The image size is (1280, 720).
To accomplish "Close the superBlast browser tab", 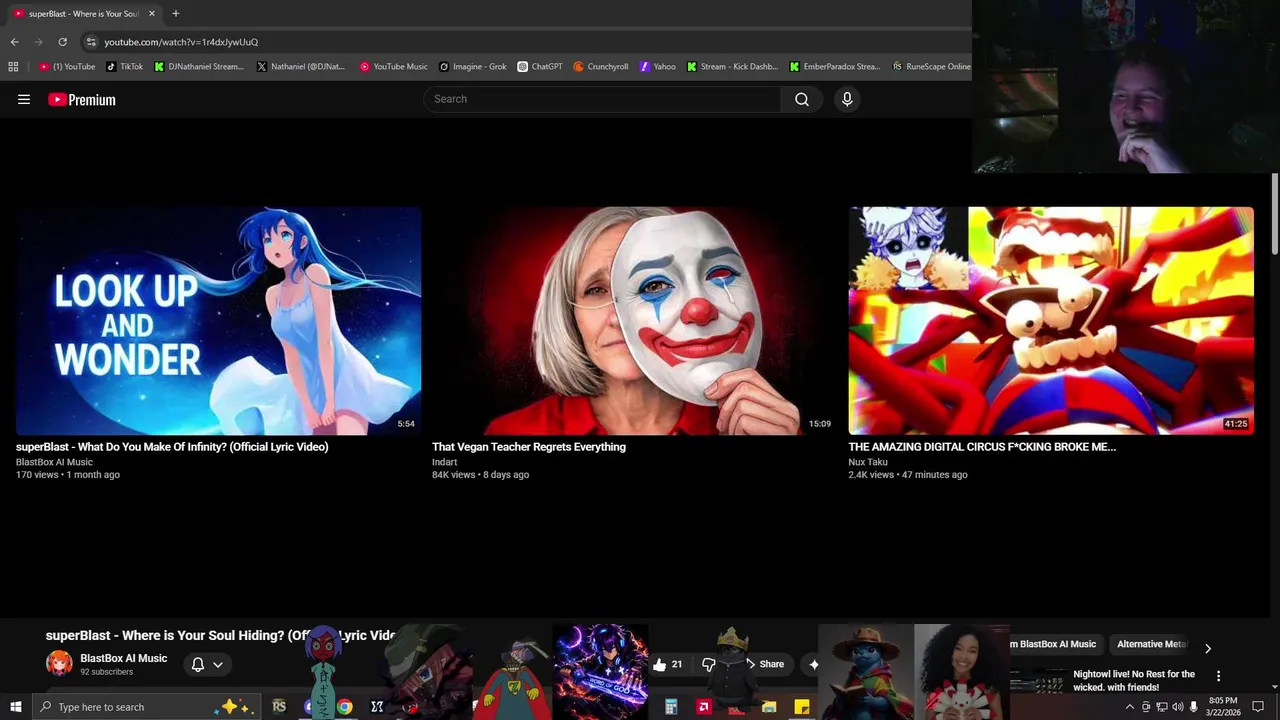I will (152, 13).
